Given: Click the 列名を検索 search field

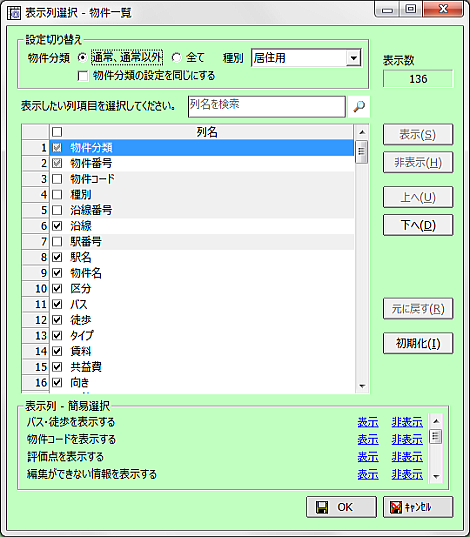Looking at the screenshot, I should click(x=267, y=107).
